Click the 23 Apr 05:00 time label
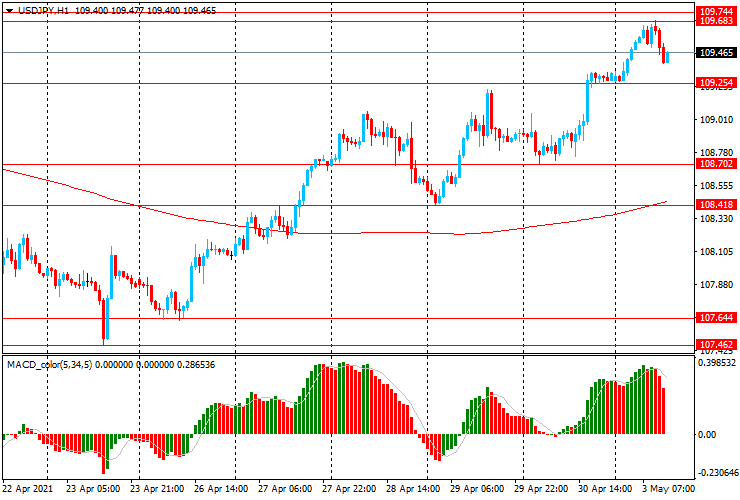 point(92,488)
